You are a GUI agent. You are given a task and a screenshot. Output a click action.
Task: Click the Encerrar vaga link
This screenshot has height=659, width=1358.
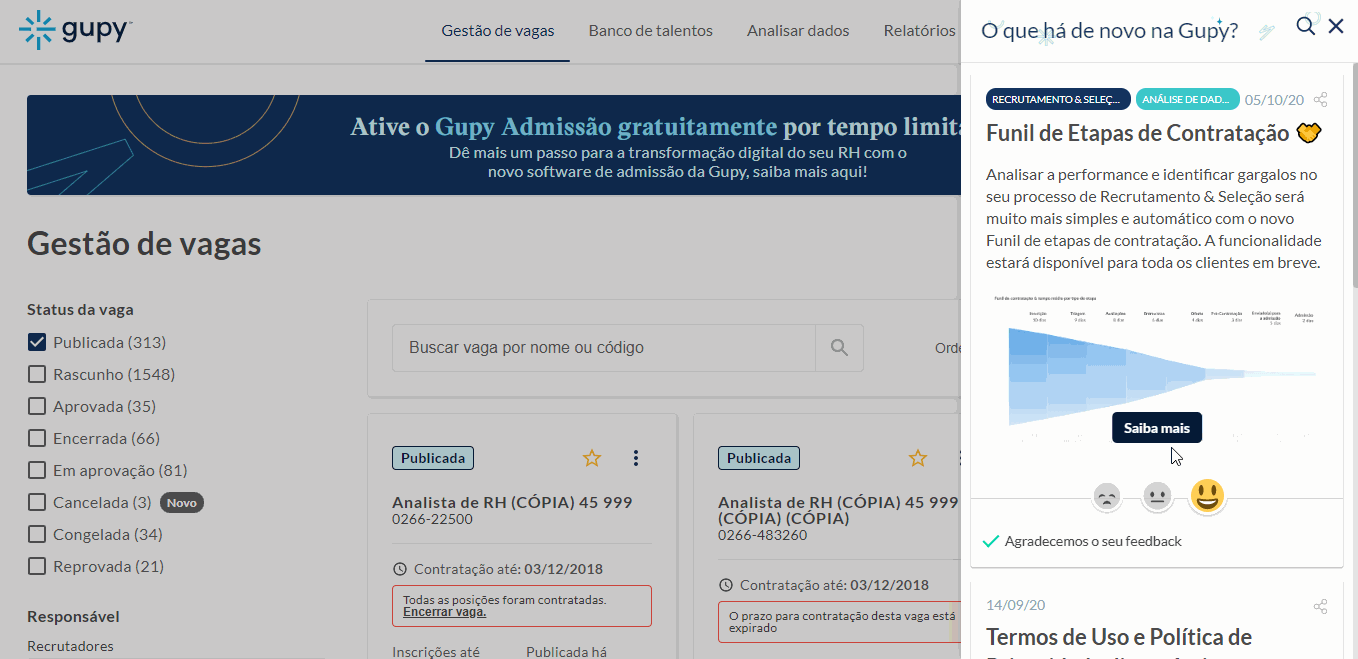pyautogui.click(x=444, y=612)
